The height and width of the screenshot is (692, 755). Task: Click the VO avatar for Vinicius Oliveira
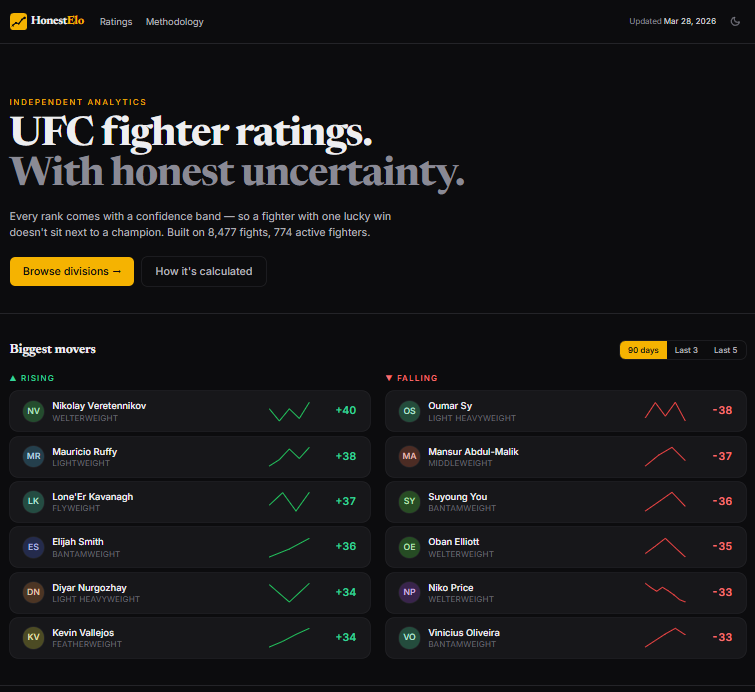tap(409, 637)
